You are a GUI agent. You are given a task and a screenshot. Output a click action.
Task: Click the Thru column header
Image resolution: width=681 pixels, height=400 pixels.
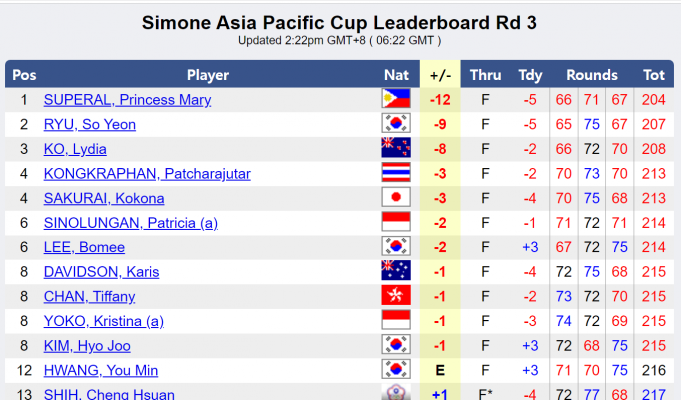(486, 75)
